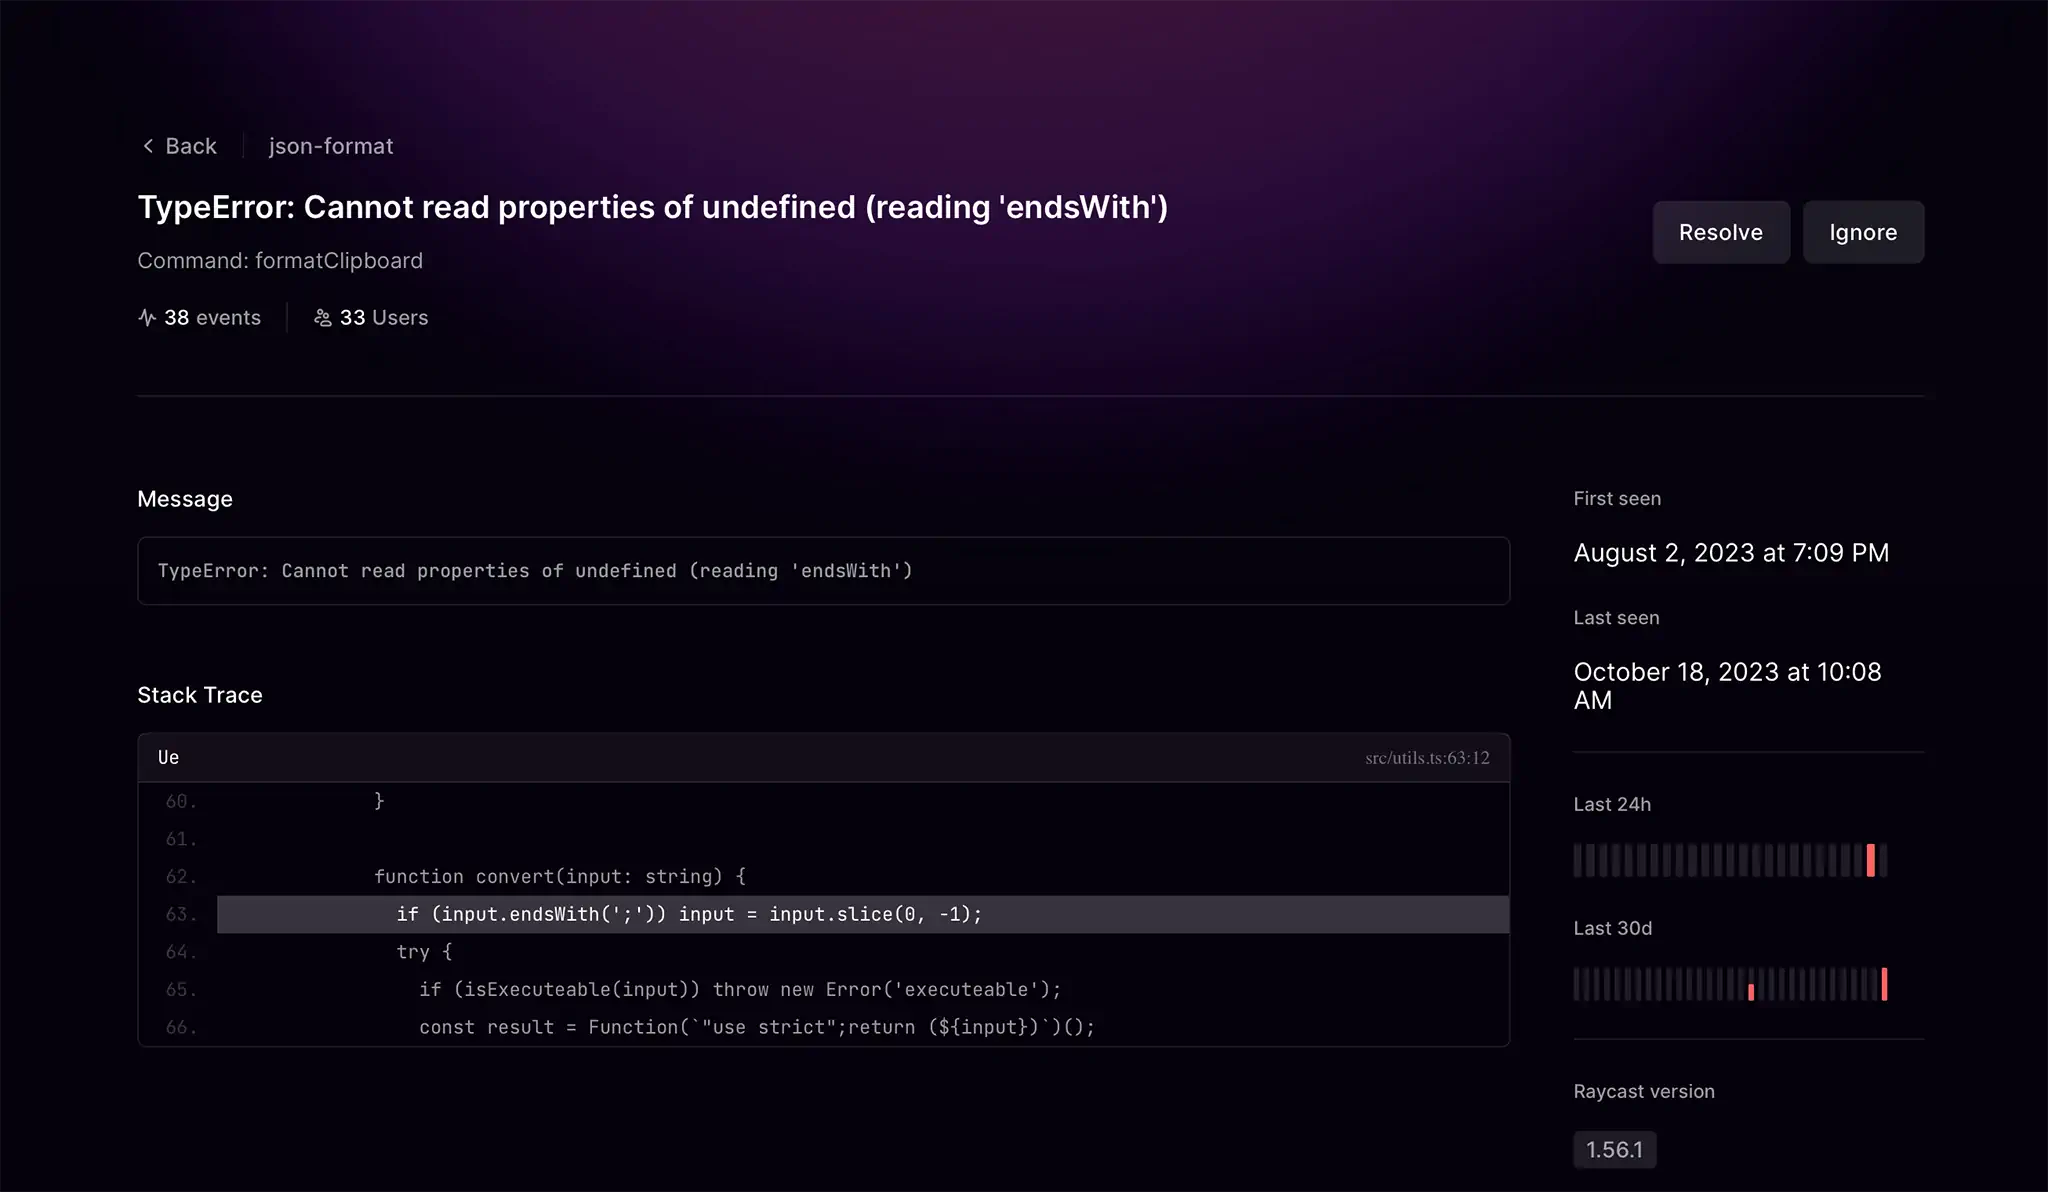
Task: Click inside the Message error text box
Action: 823,571
